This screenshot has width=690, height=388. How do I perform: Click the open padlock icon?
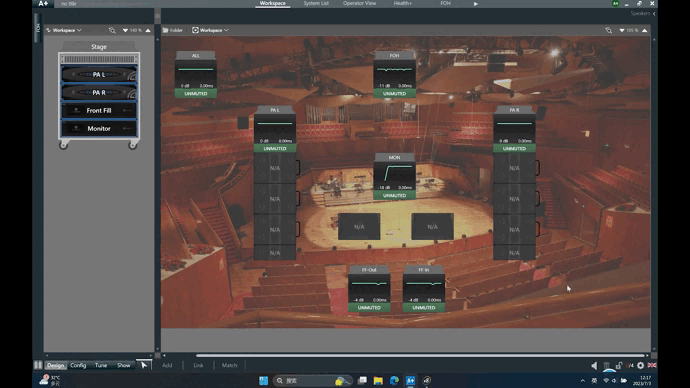619,365
